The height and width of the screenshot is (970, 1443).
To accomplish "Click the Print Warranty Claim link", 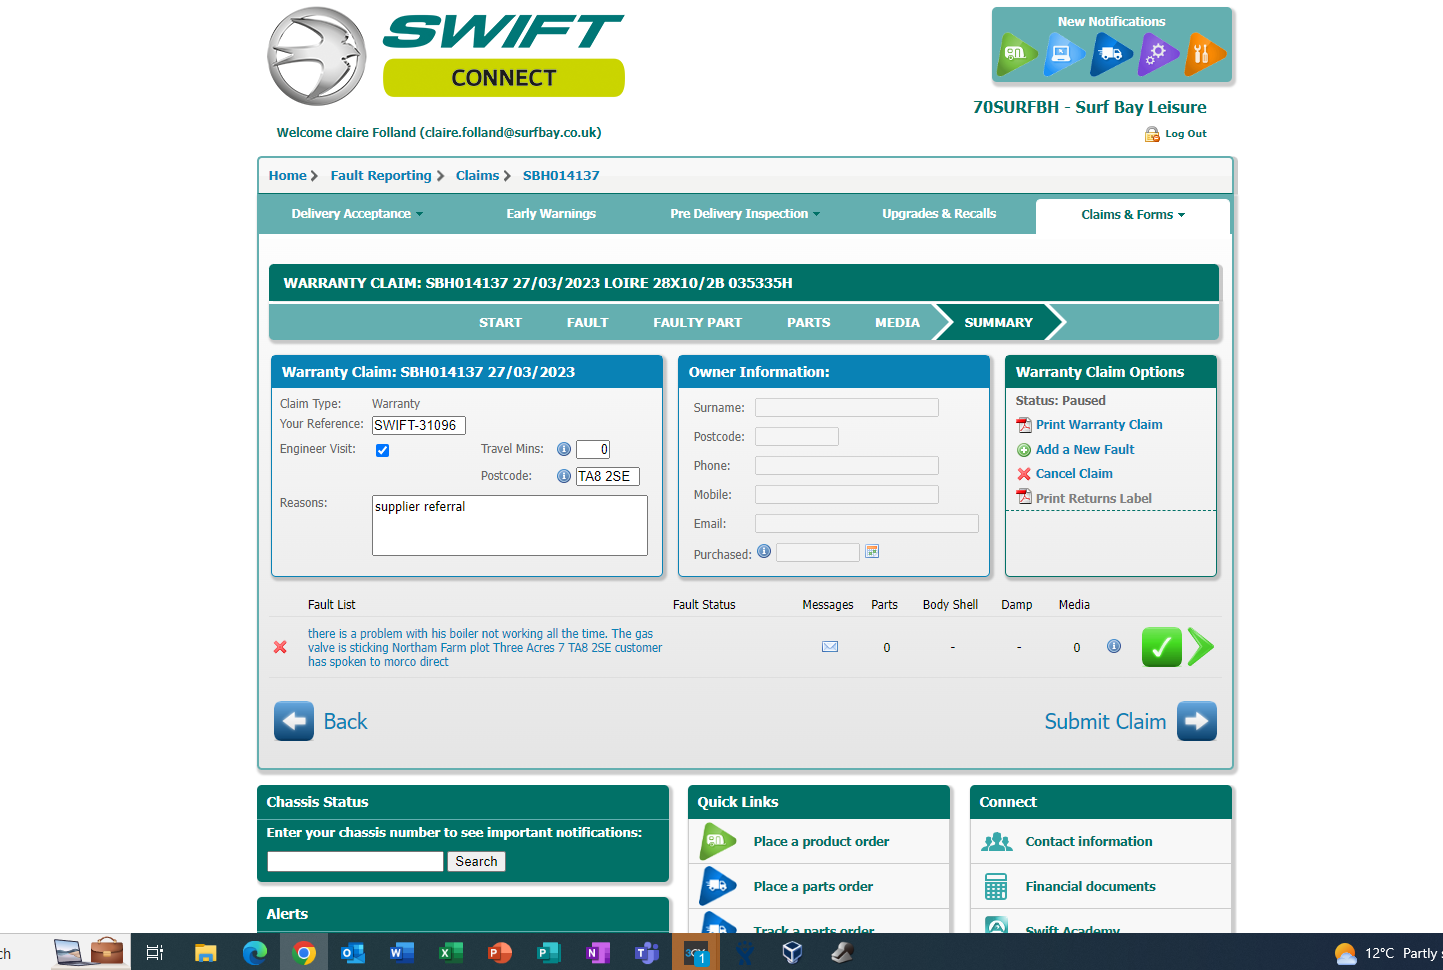I will tap(1099, 425).
